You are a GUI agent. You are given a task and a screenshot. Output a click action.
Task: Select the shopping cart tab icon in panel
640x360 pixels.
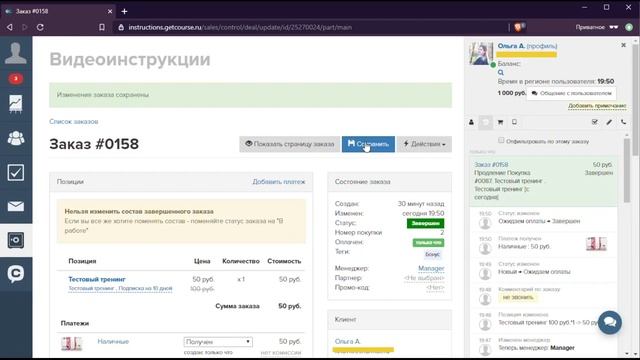[500, 122]
